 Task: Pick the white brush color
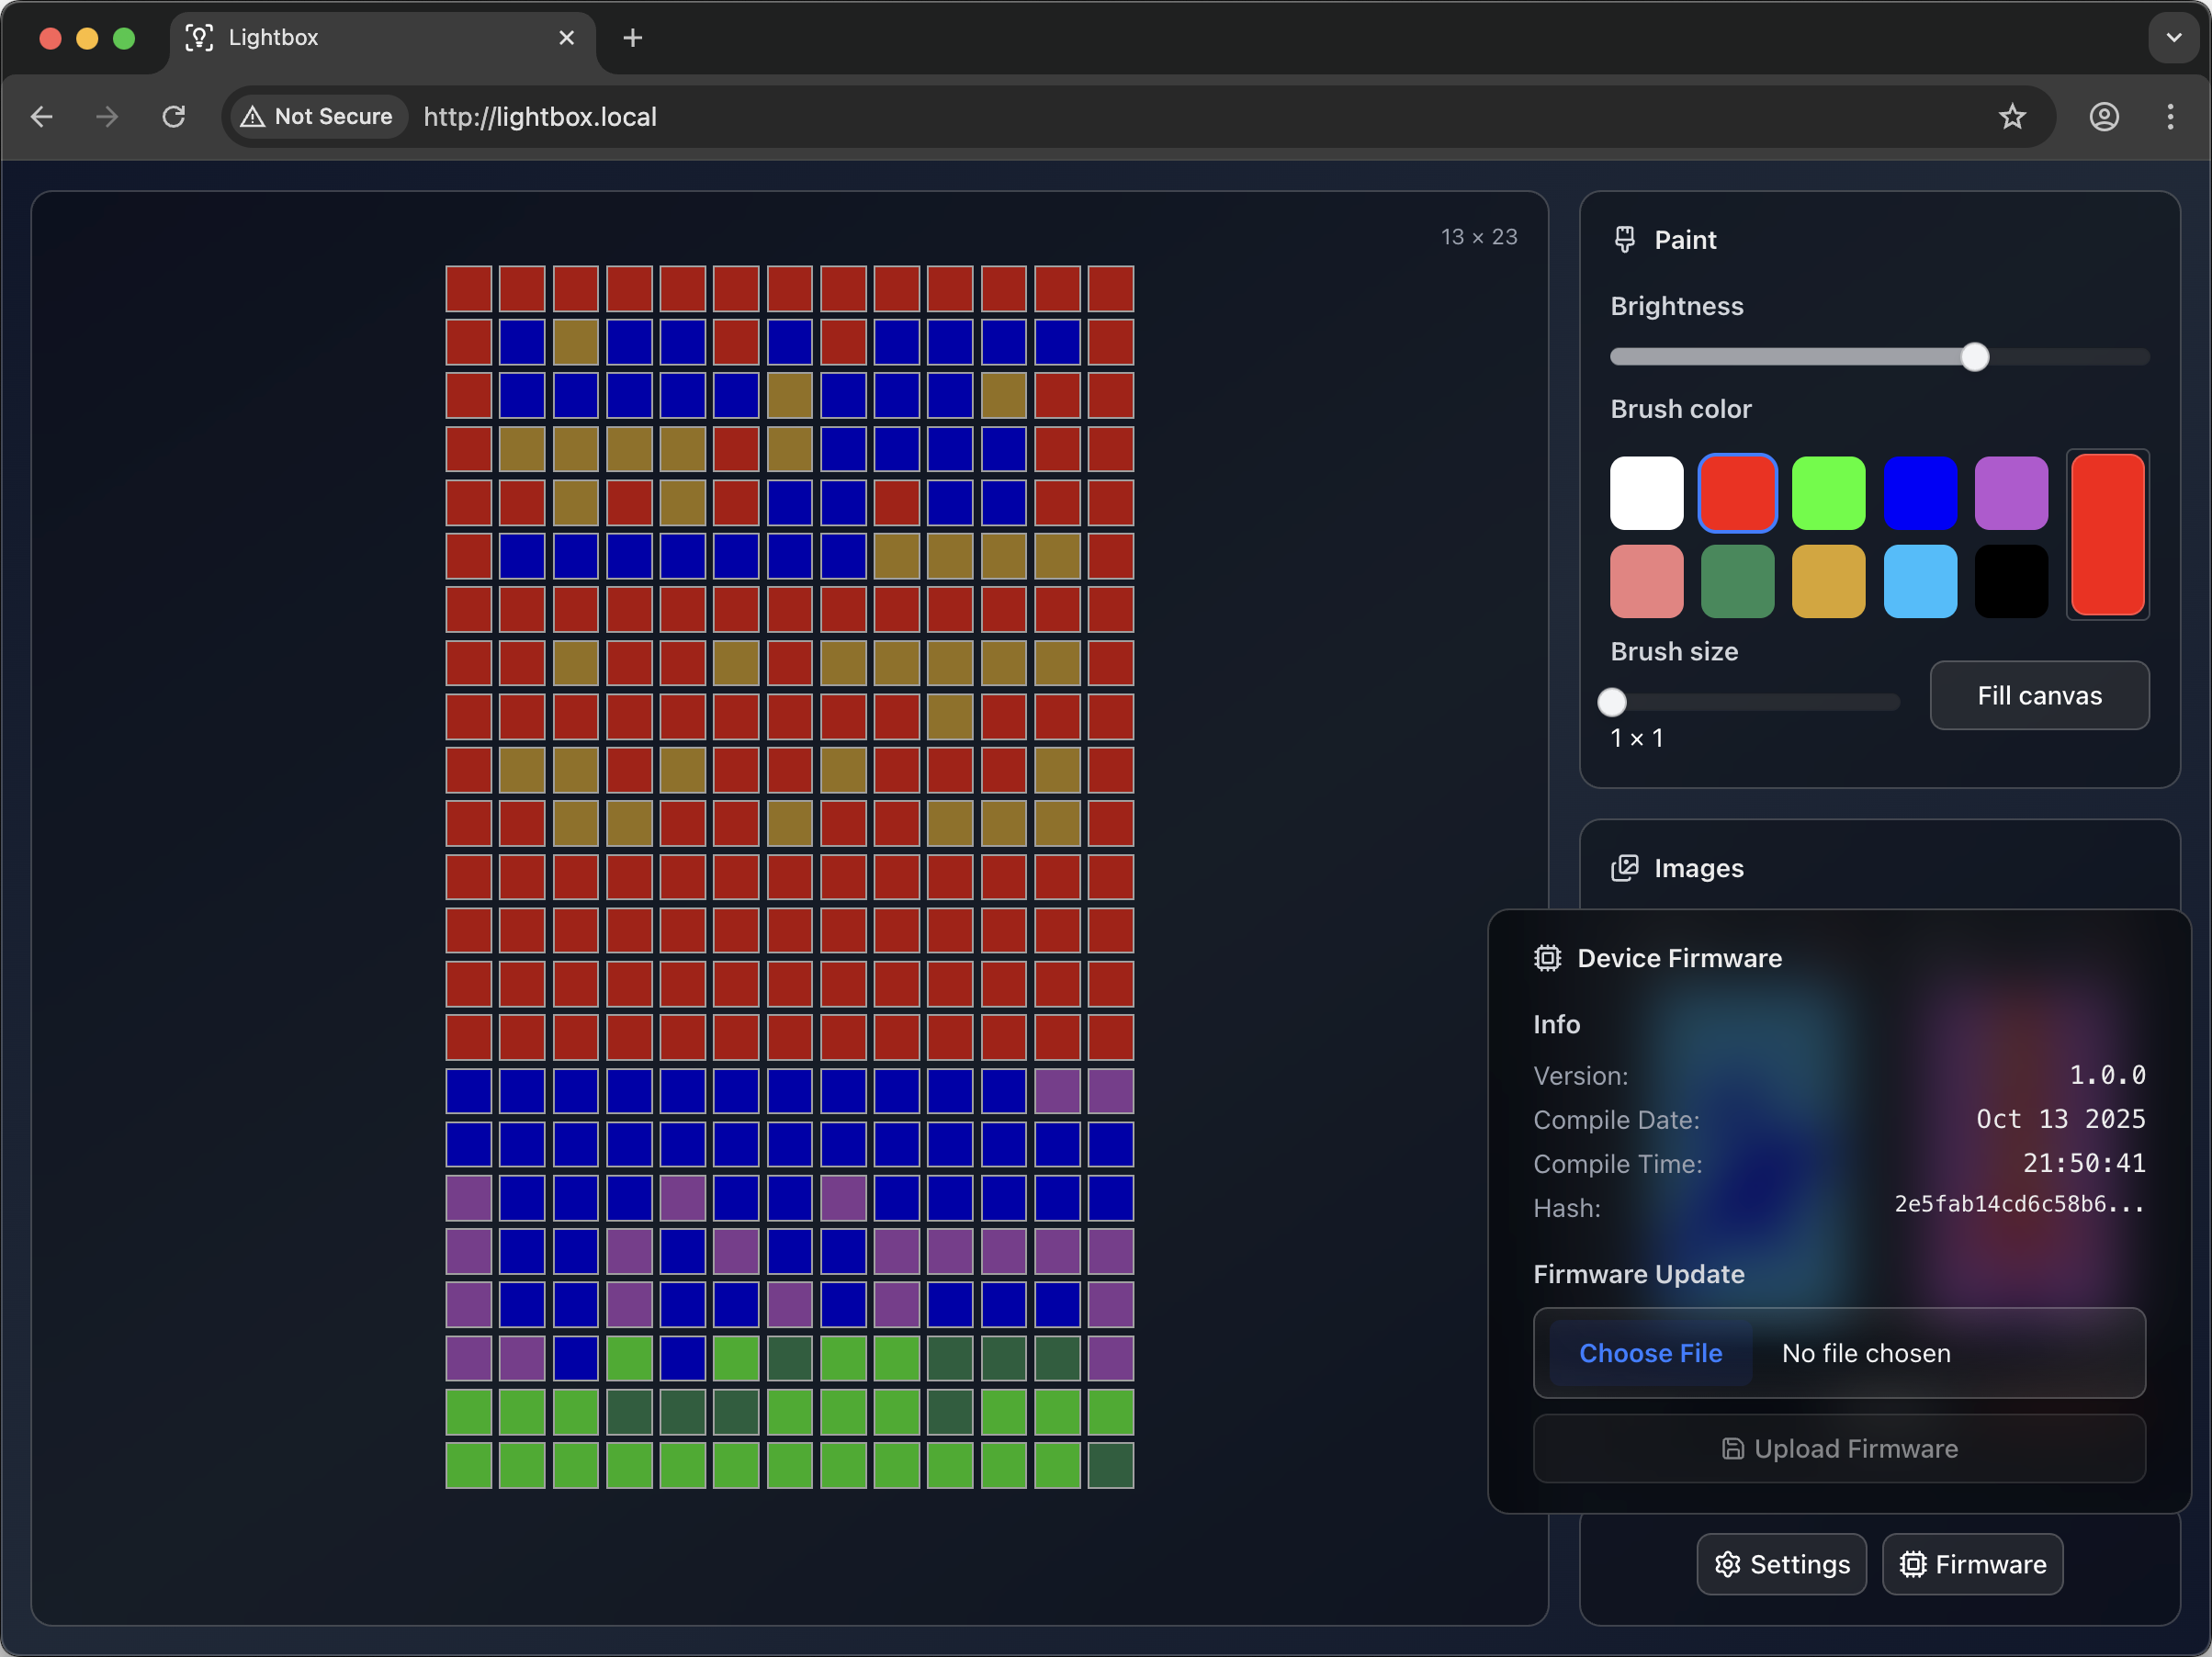[1646, 493]
